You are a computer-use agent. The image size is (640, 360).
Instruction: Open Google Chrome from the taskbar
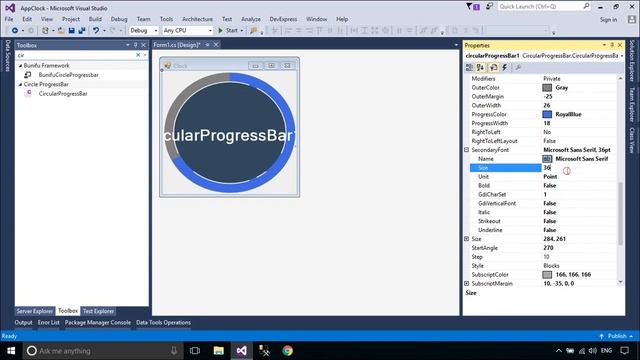288,351
